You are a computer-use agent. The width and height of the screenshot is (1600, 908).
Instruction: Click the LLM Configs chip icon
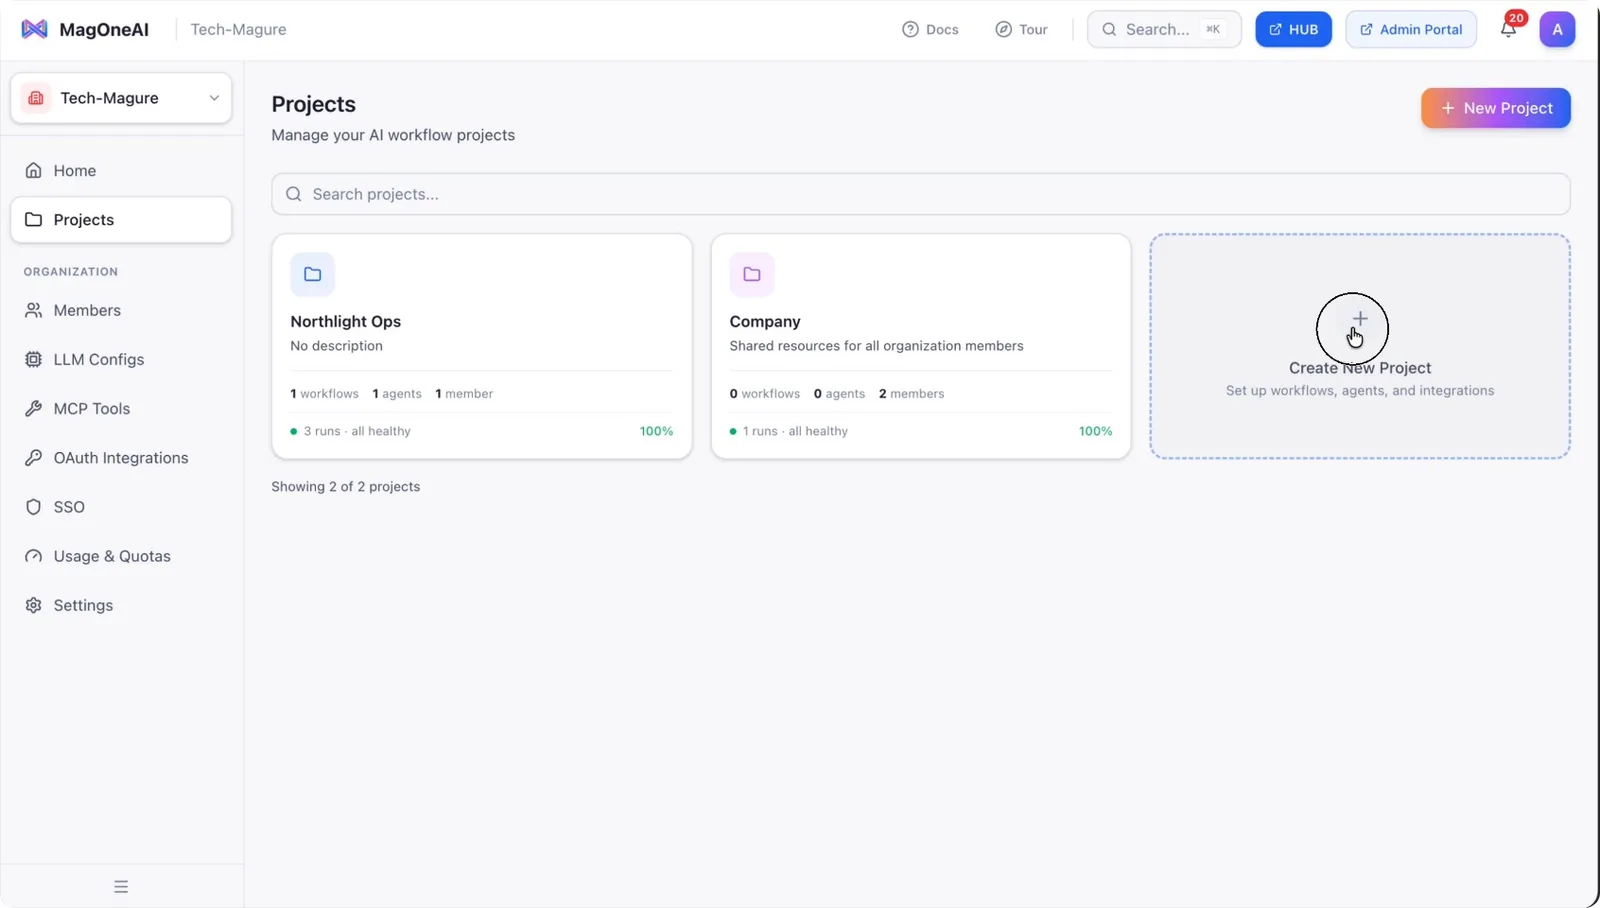[x=33, y=359]
